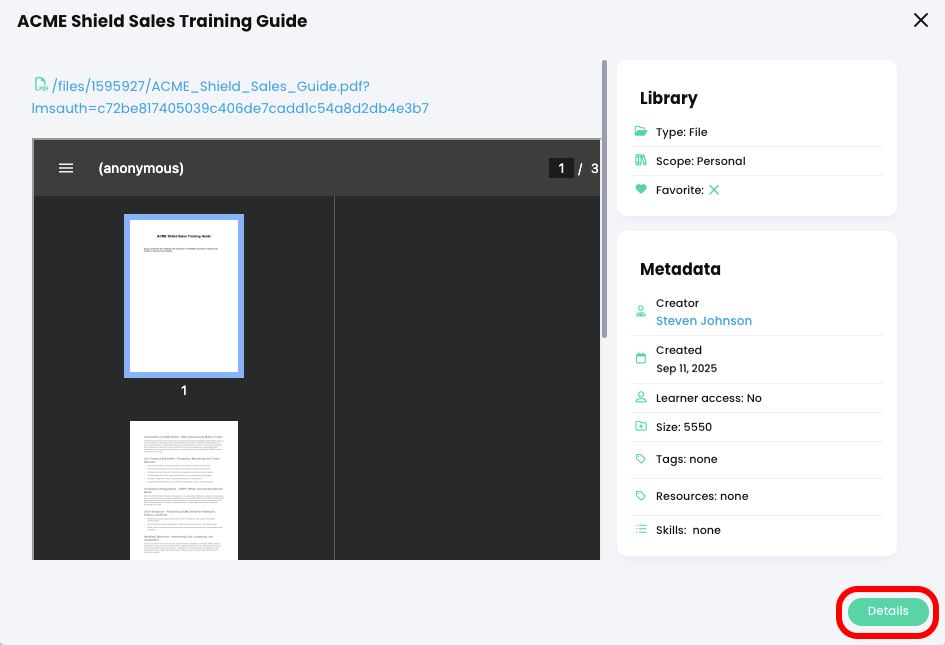Select the second page thumbnail in sidebar

click(184, 490)
